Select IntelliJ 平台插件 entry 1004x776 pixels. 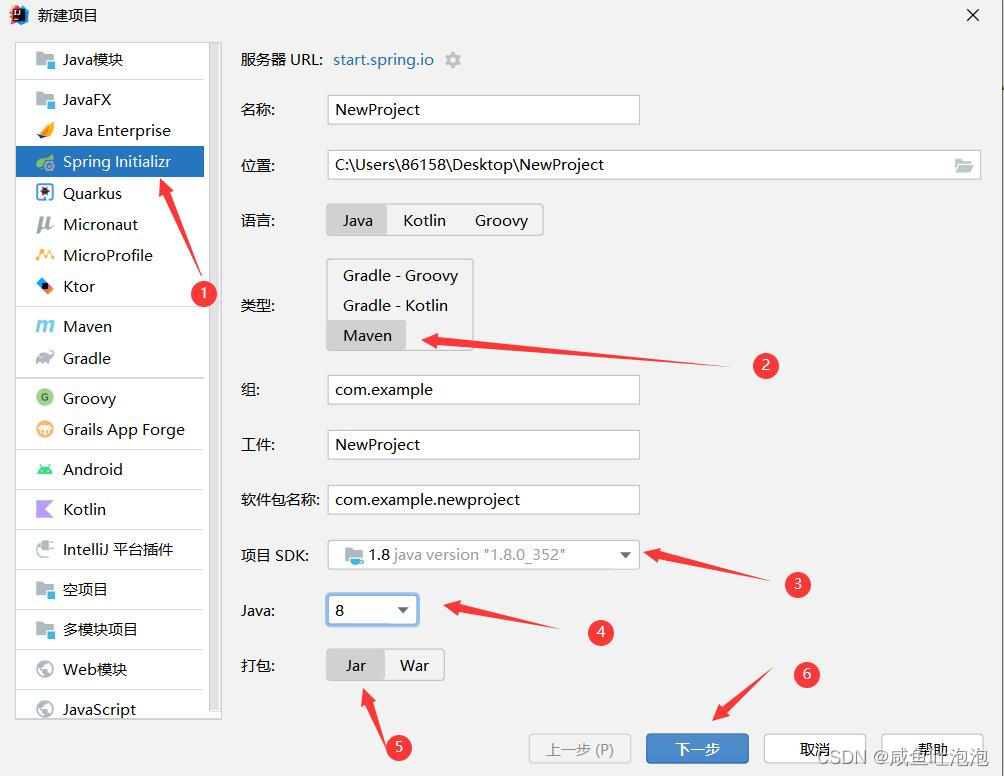click(110, 549)
